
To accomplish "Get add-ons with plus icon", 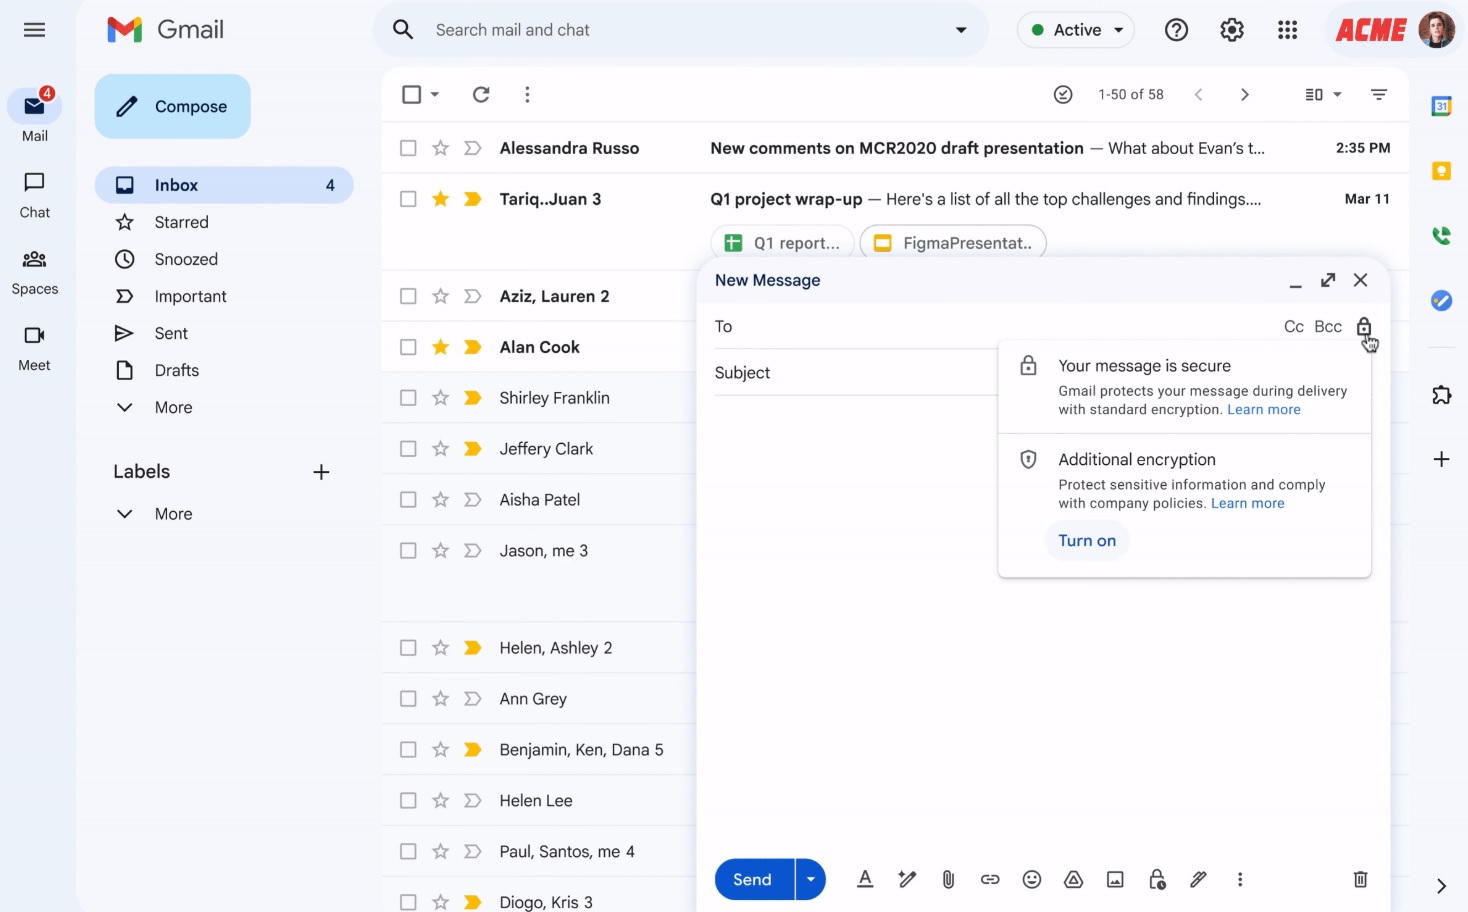I will pyautogui.click(x=1441, y=459).
